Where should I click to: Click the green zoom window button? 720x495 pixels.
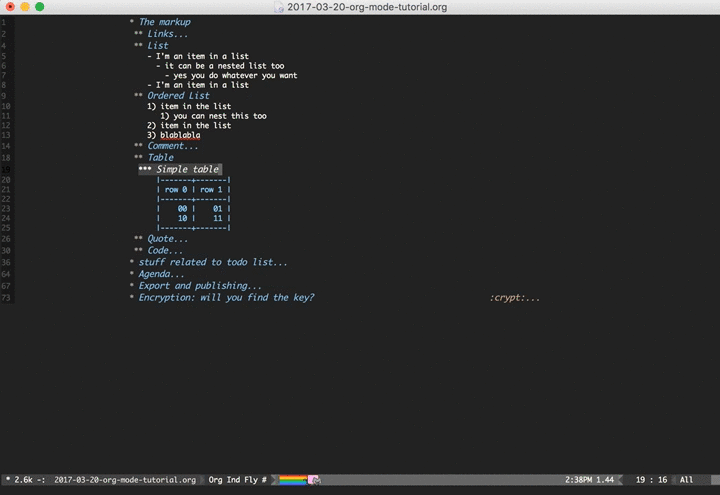click(40, 6)
